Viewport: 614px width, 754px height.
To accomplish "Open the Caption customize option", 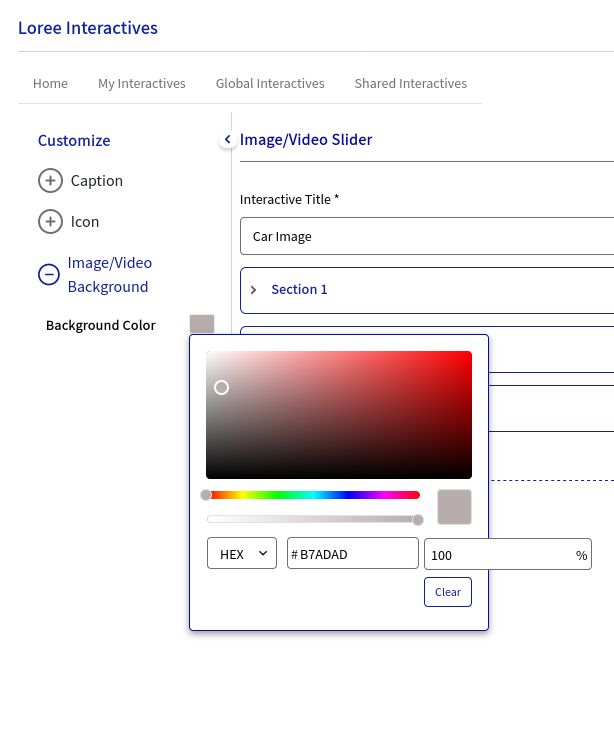I will click(97, 181).
